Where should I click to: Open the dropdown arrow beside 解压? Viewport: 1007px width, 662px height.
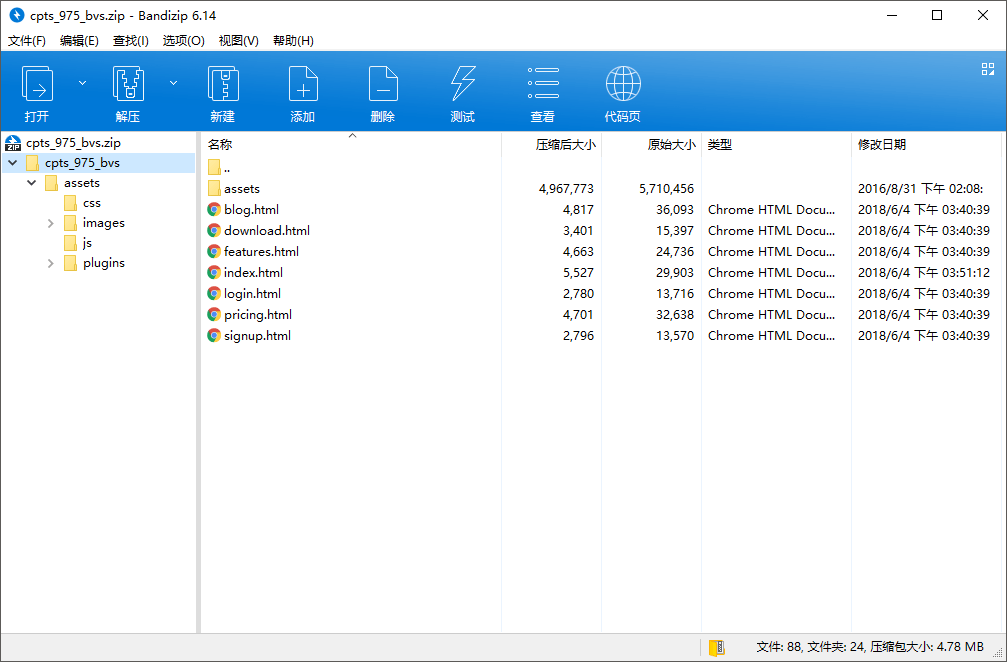click(174, 83)
